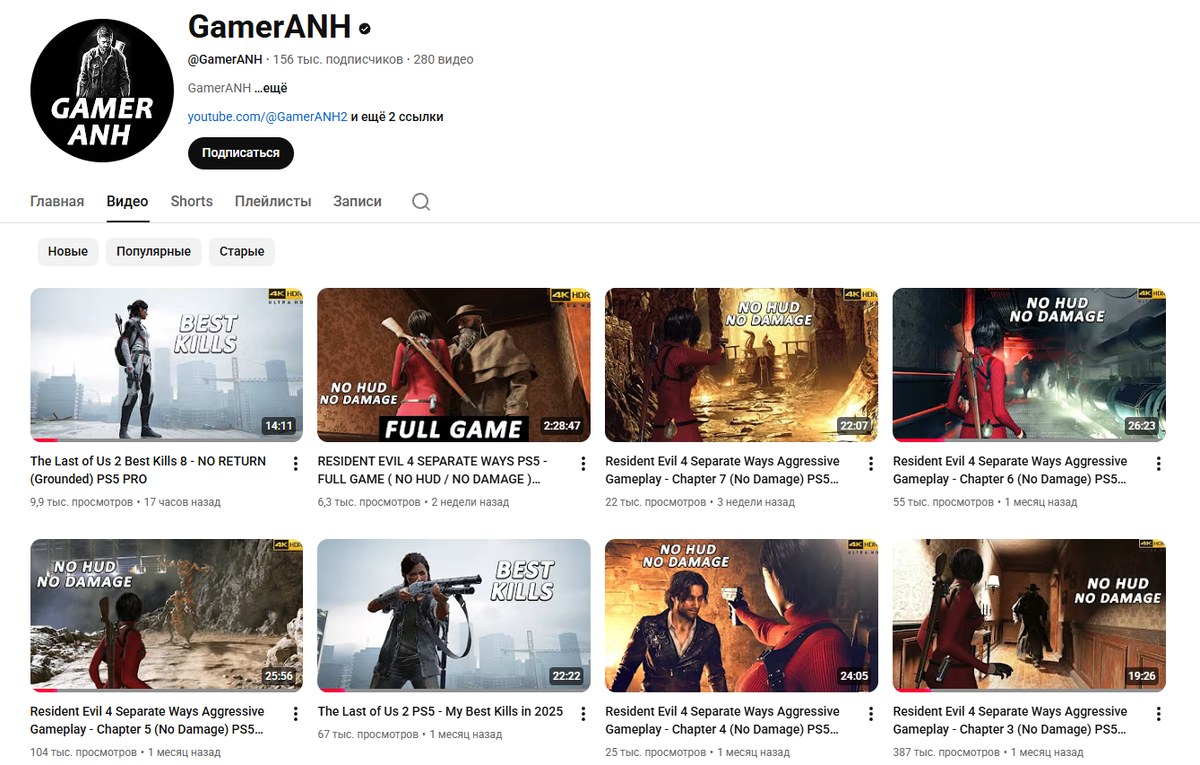Open options menu for Last of Us 2 Best Kills 8
Image resolution: width=1200 pixels, height=765 pixels.
click(x=295, y=463)
